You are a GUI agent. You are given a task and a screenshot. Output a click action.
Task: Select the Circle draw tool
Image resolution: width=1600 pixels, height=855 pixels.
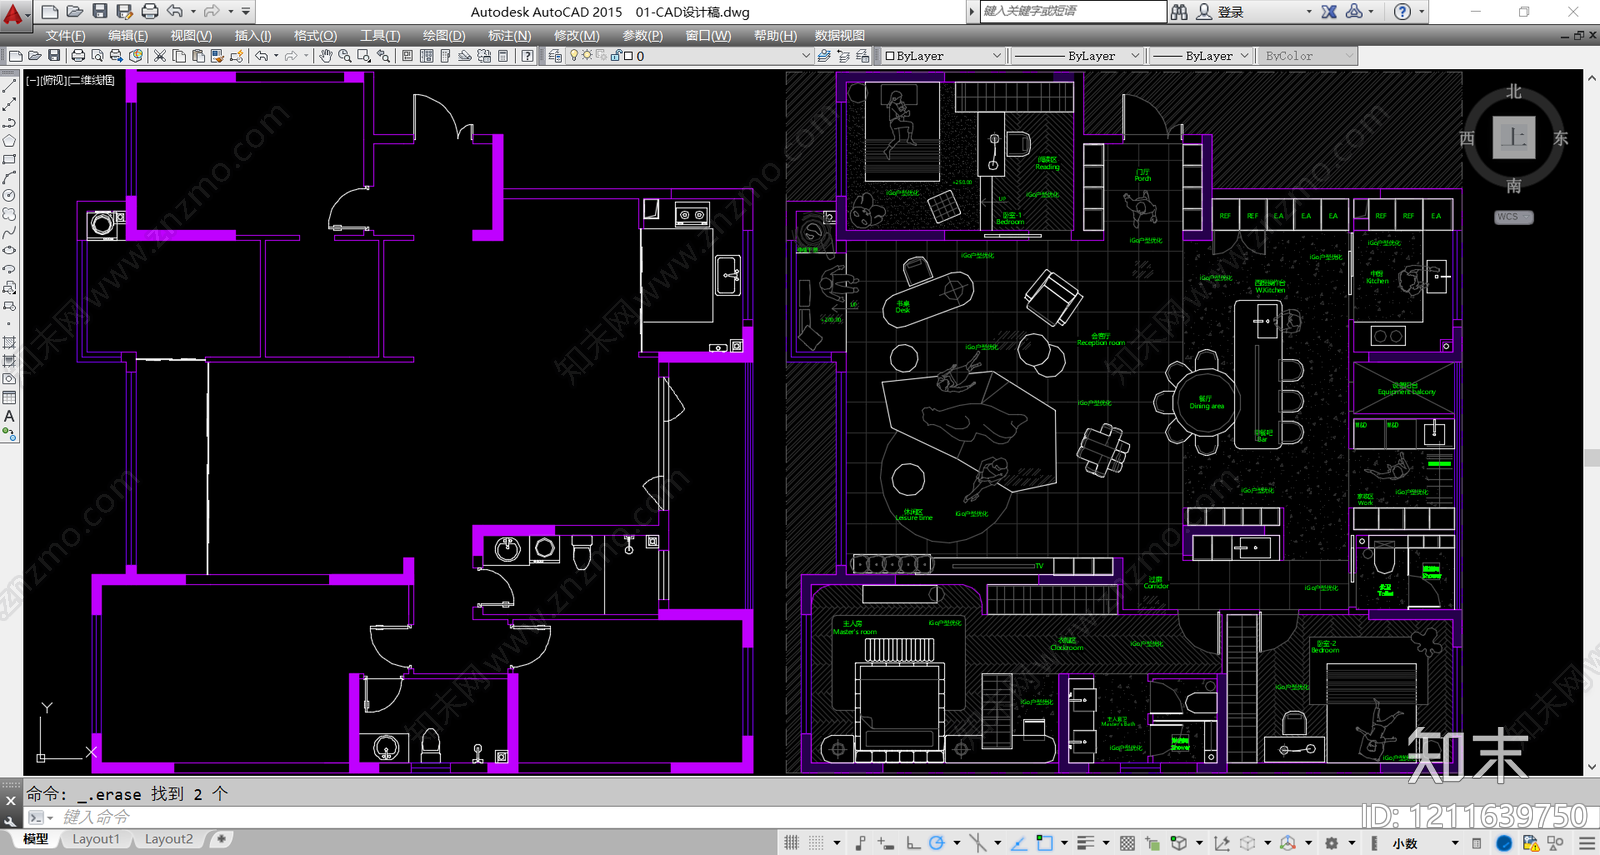click(9, 196)
